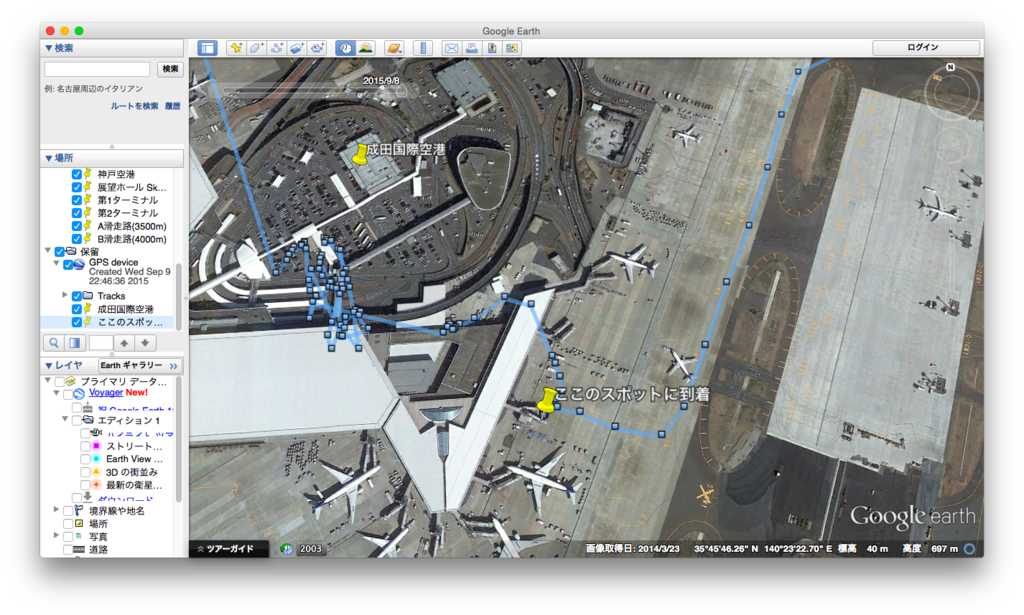Image resolution: width=1024 pixels, height=615 pixels.
Task: Open the Earth ギャラリー tab
Action: (x=131, y=366)
